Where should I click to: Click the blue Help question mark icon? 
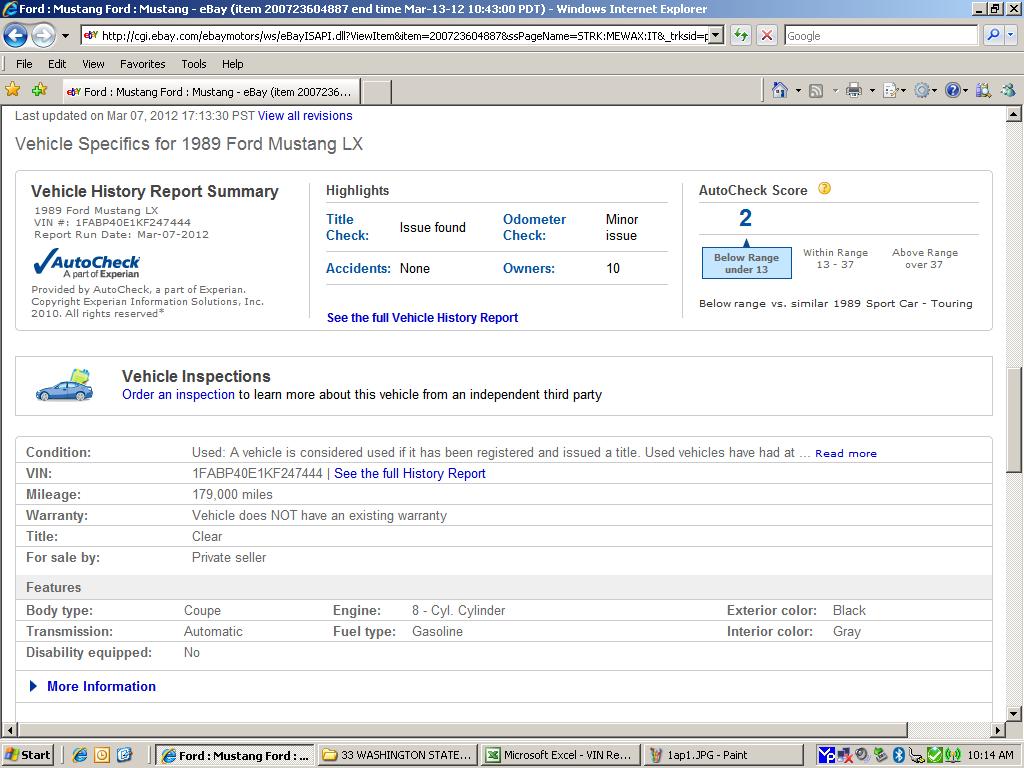point(952,90)
